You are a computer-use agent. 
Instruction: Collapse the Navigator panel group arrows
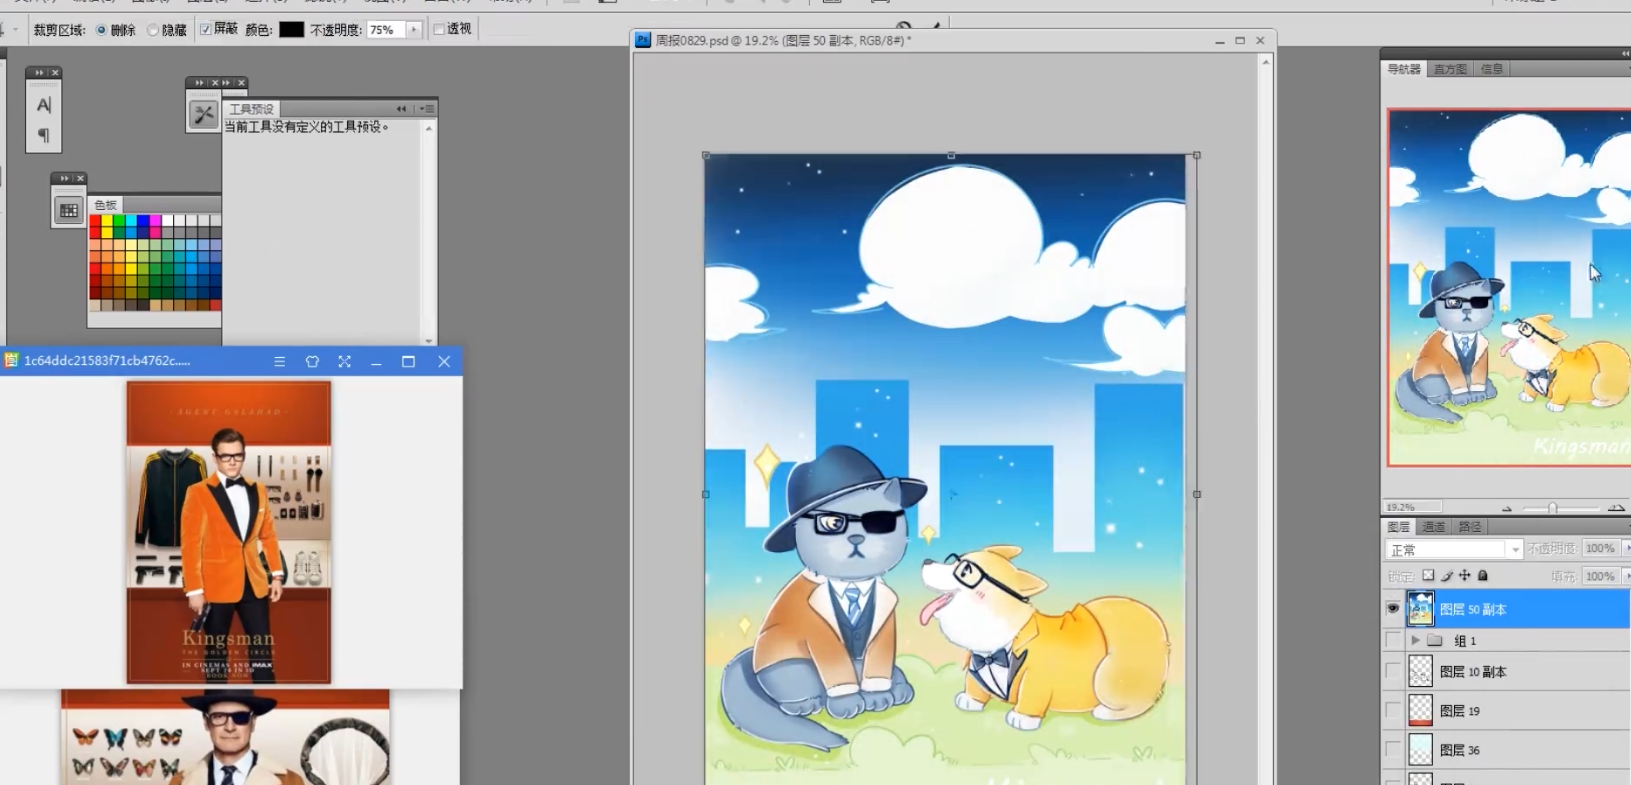(x=1625, y=53)
